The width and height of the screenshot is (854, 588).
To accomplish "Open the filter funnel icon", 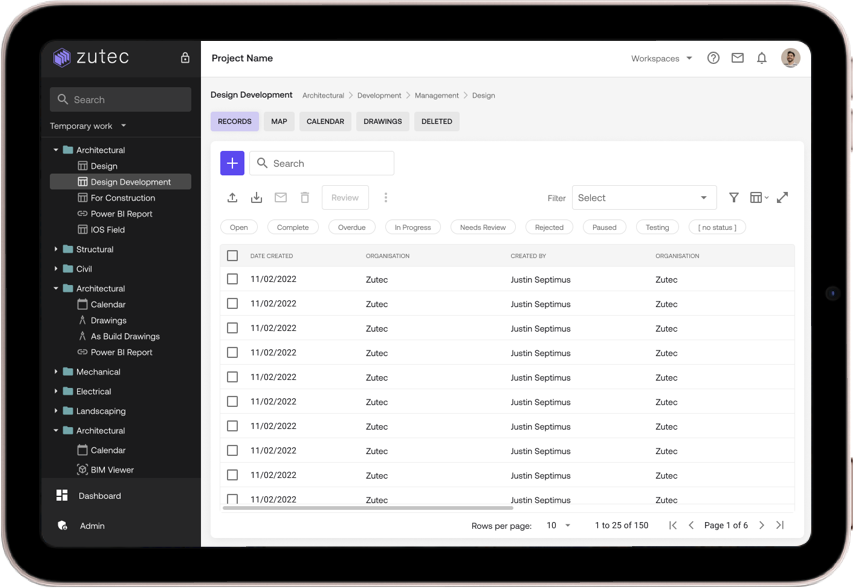I will click(x=734, y=198).
